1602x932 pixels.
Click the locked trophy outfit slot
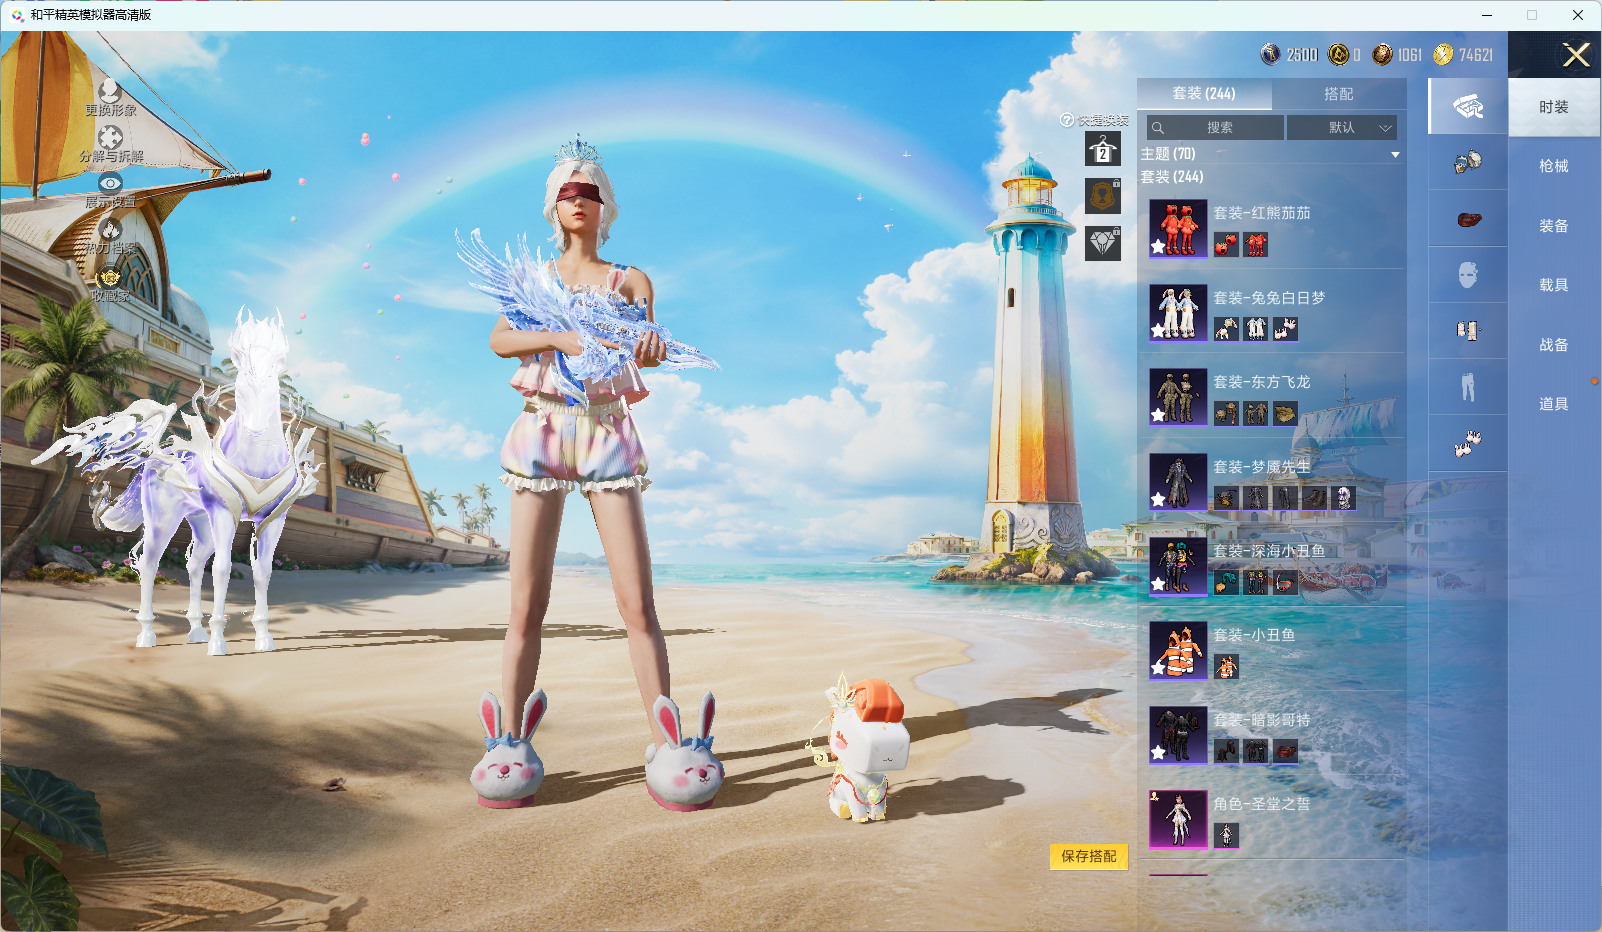(1103, 196)
